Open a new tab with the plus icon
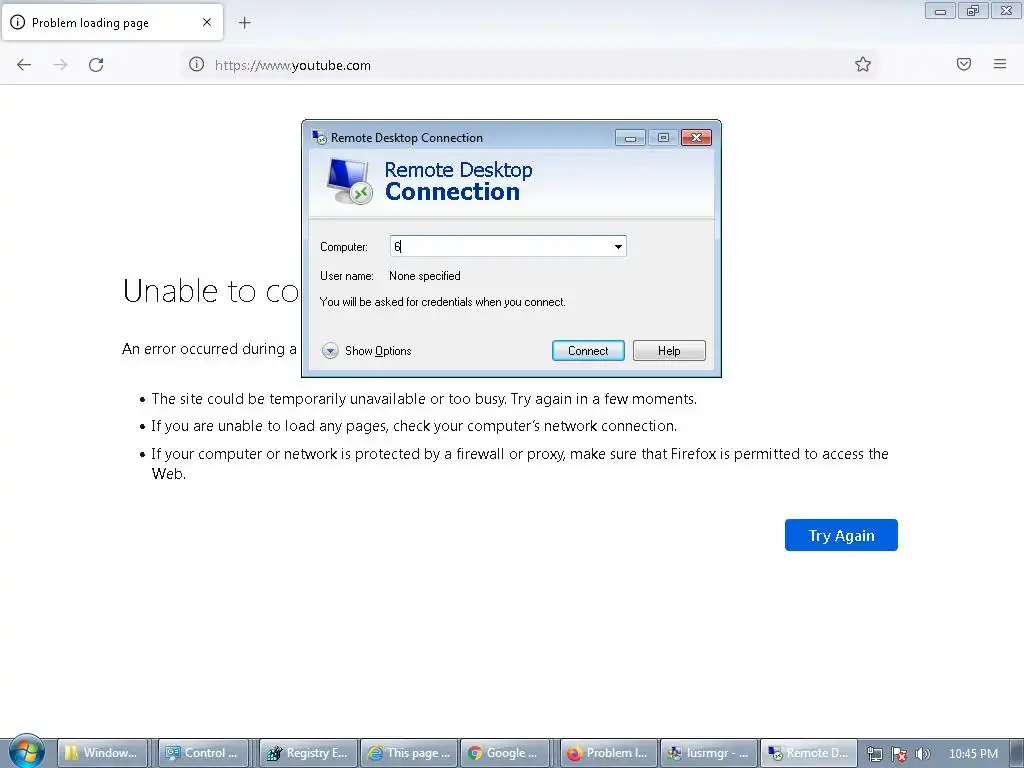Image resolution: width=1024 pixels, height=768 pixels. [244, 23]
